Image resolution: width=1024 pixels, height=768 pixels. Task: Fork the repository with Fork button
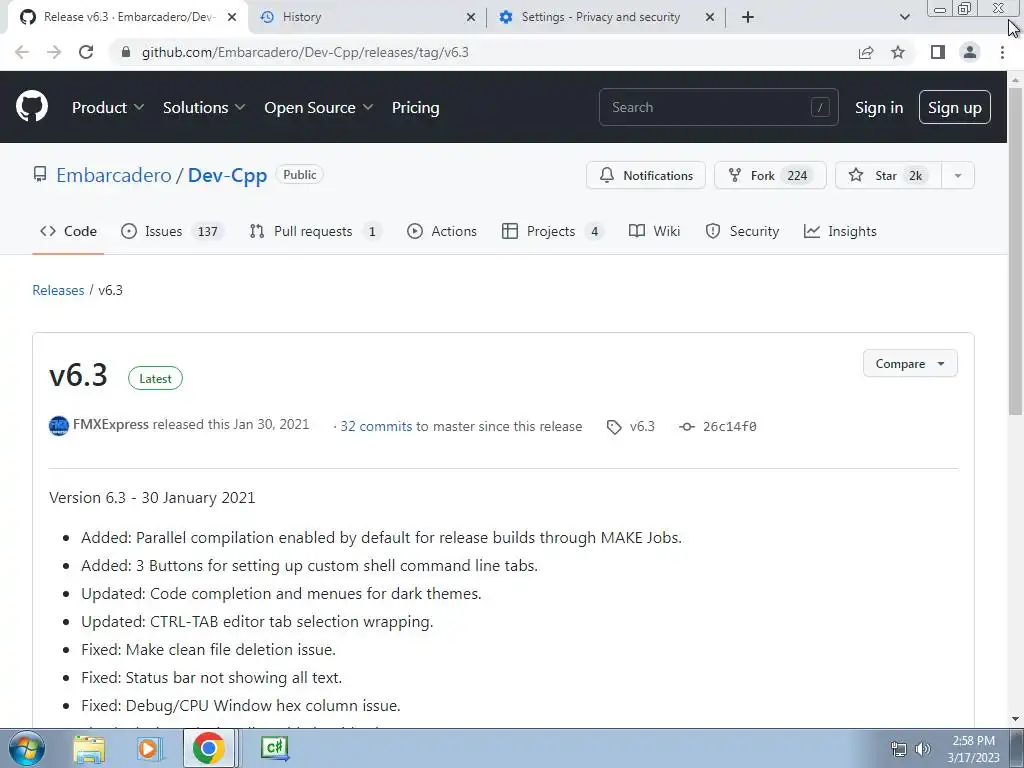coord(770,175)
